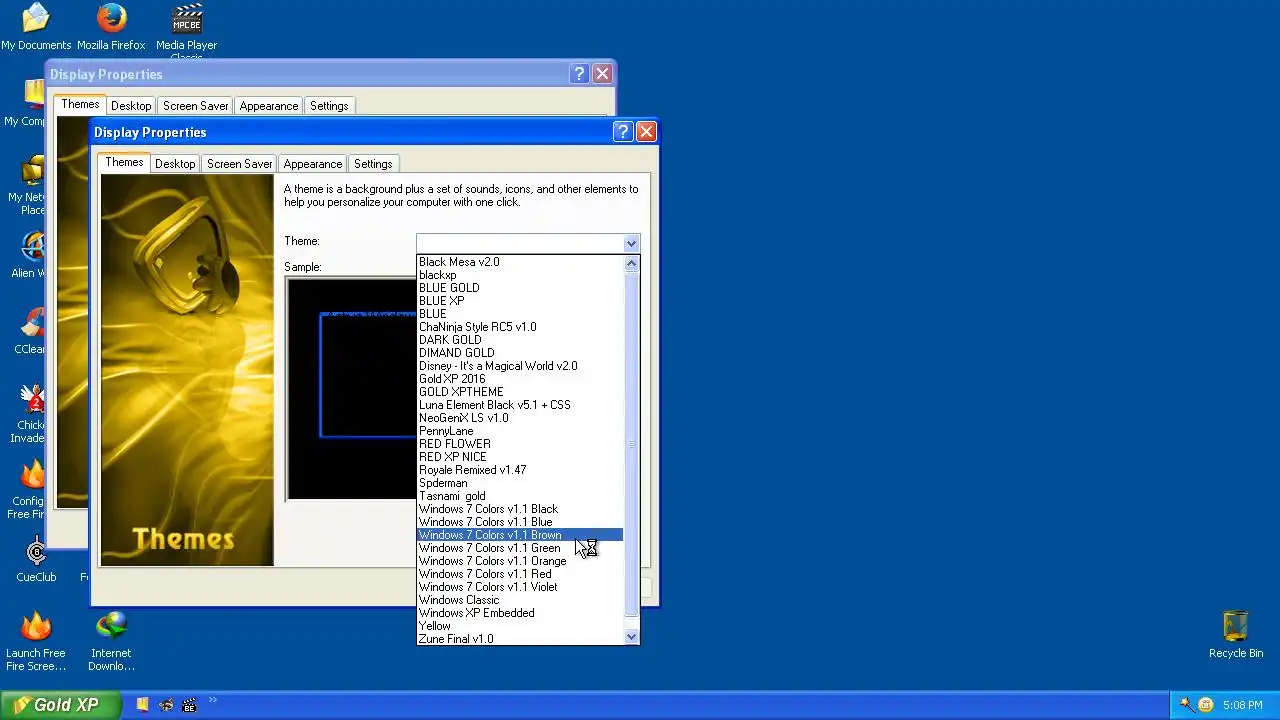Click help button in back Display Properties window
1280x720 pixels.
pos(579,73)
